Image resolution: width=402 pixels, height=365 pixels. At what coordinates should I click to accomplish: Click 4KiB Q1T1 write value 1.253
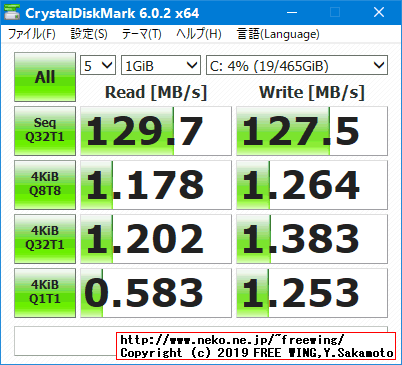(312, 293)
